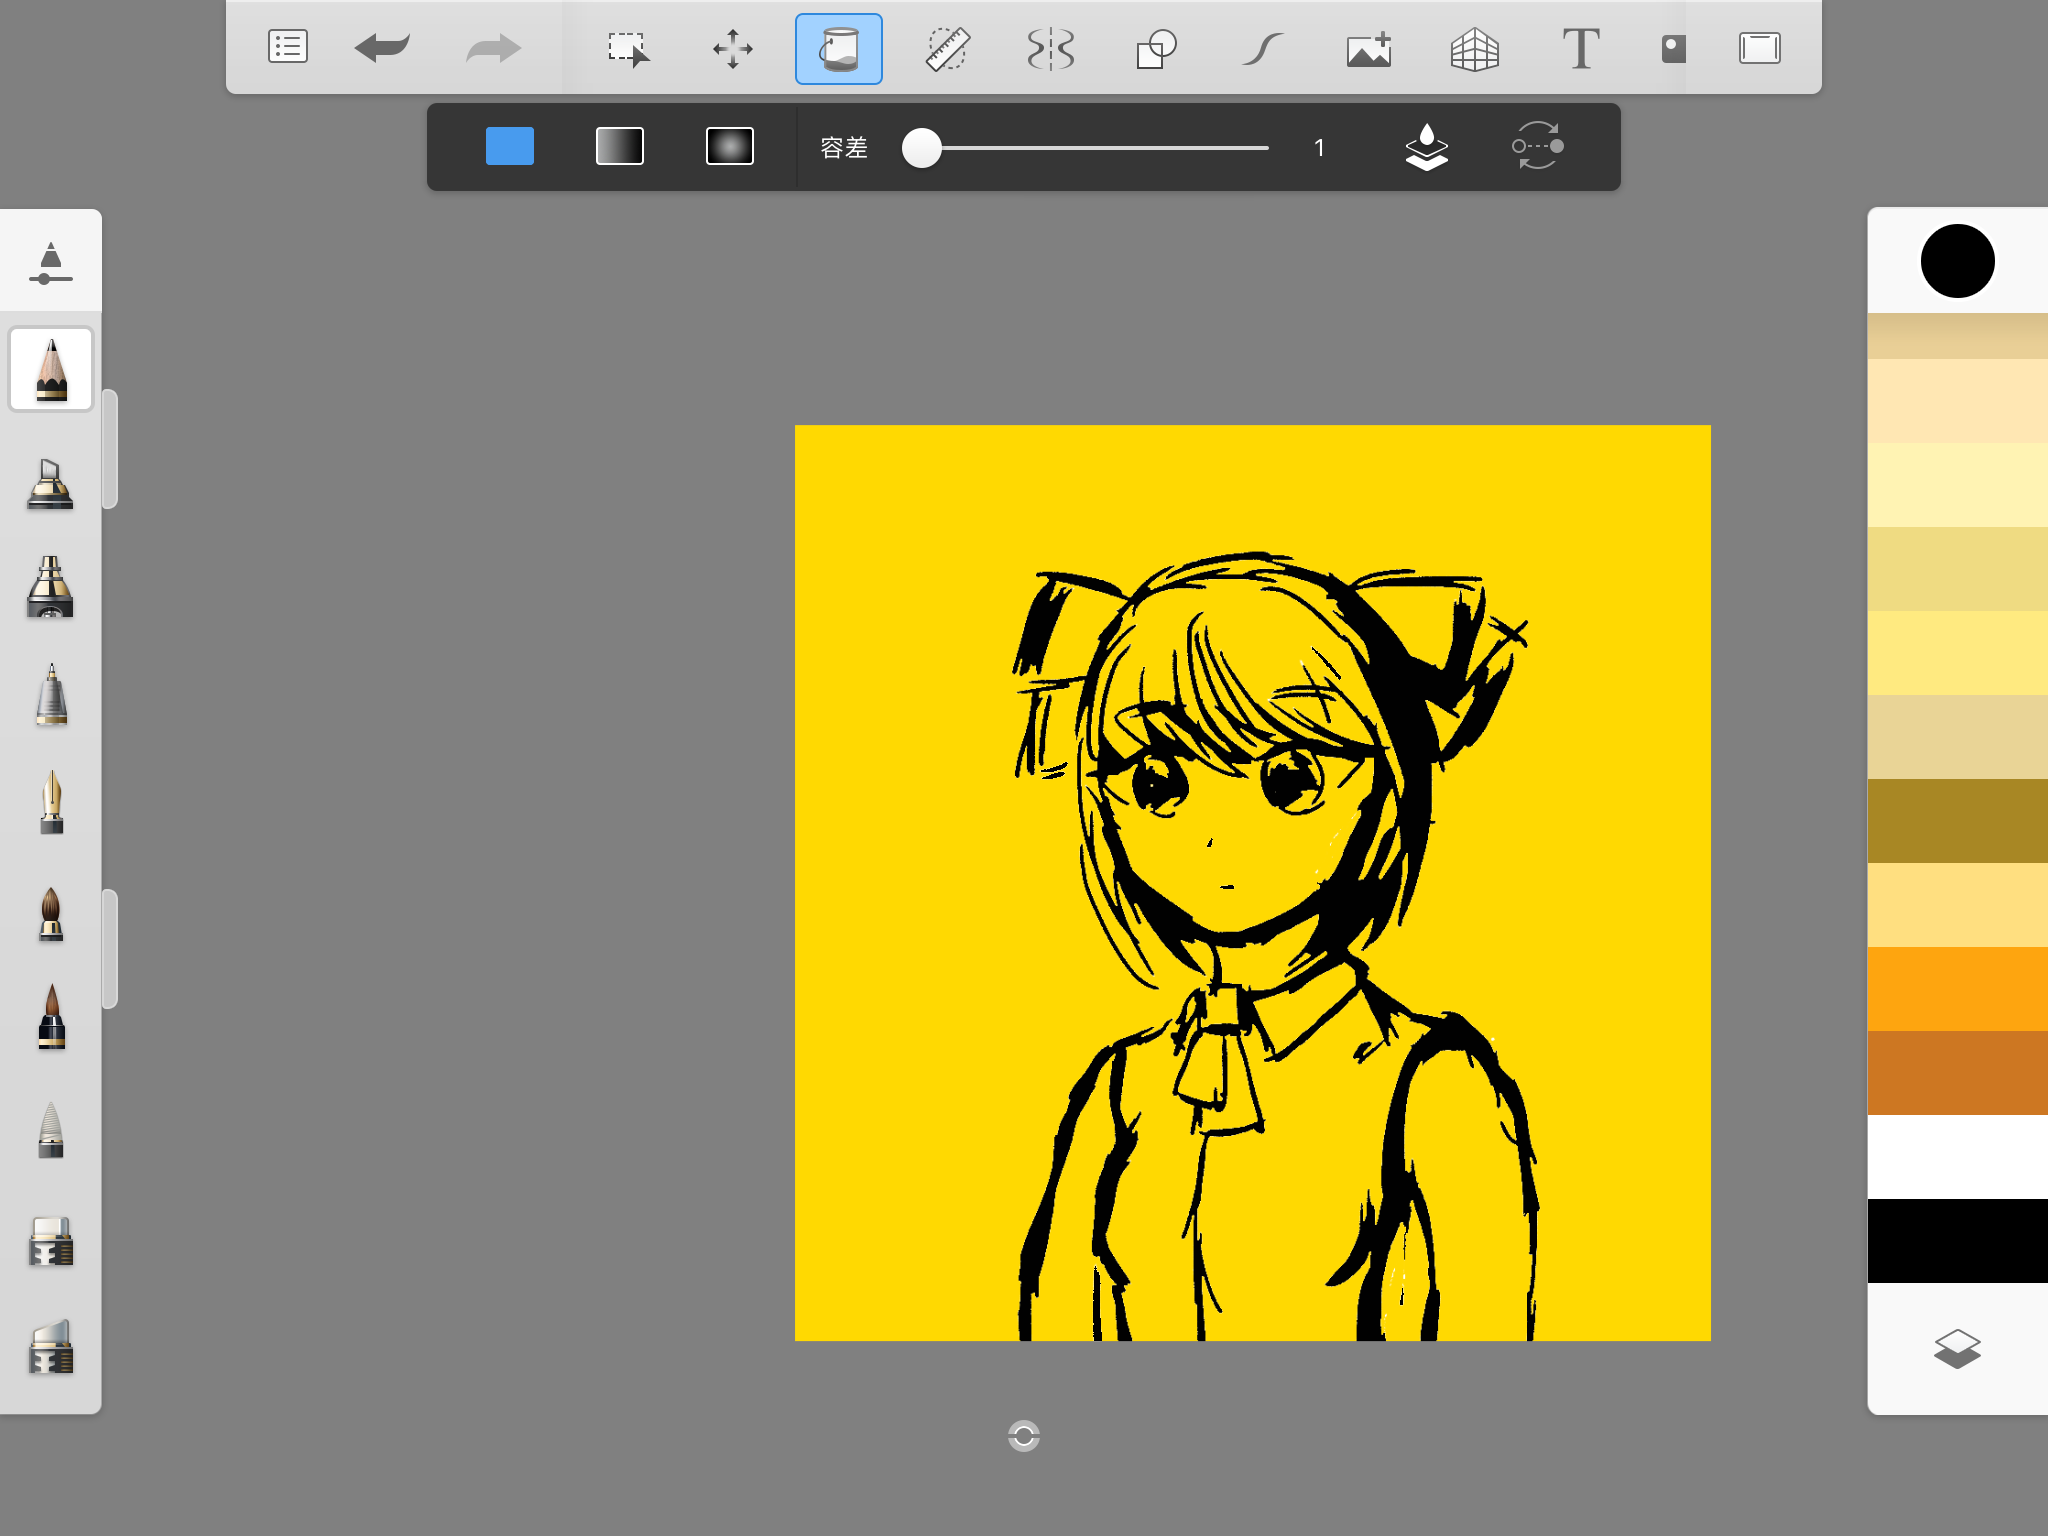
Task: Expand the stroke stabilizer settings
Action: (50, 260)
